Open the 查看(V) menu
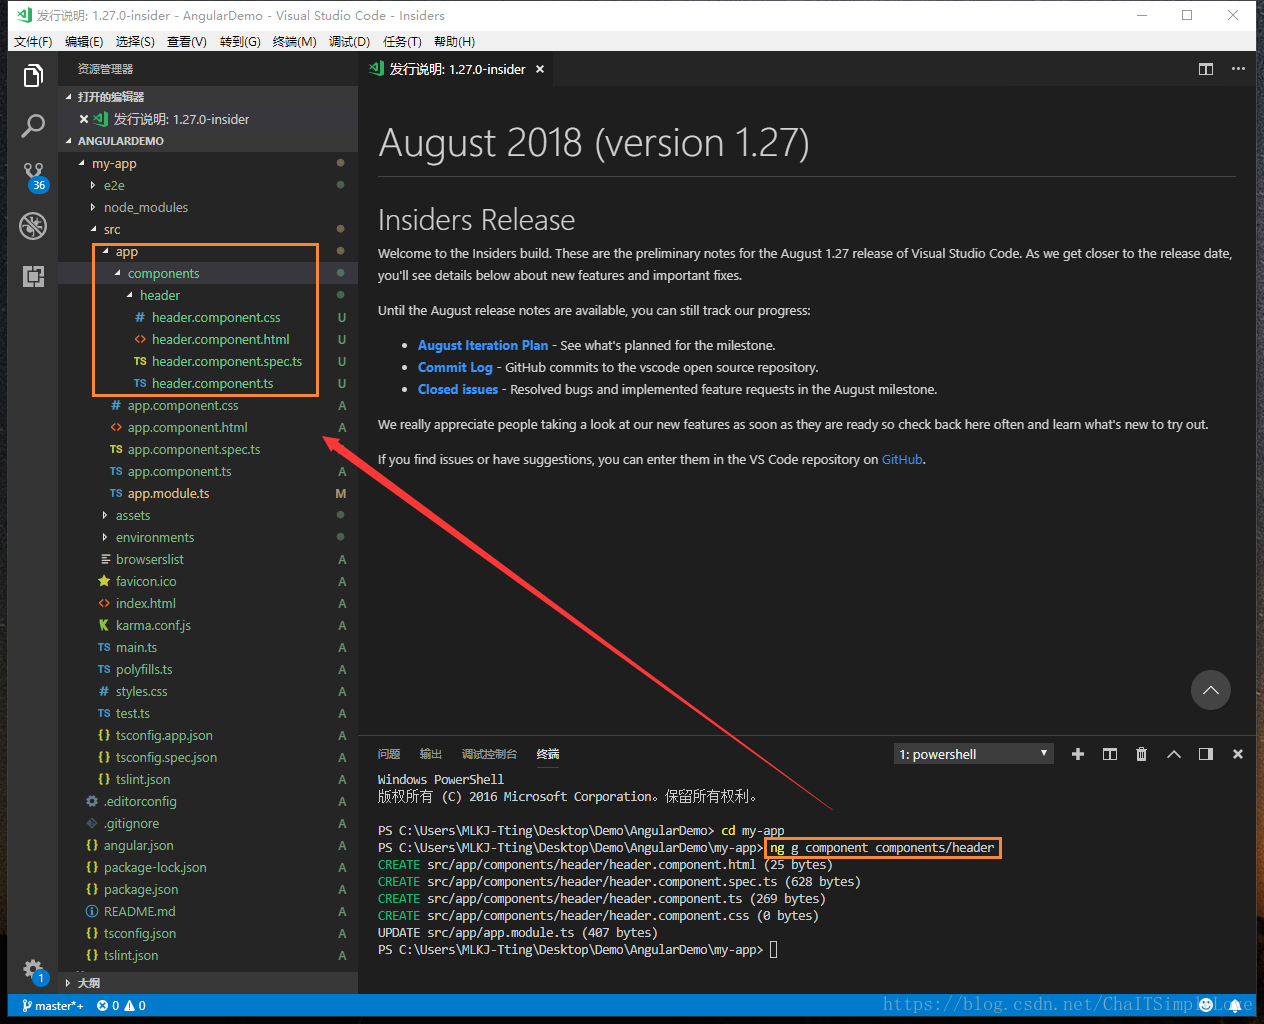The height and width of the screenshot is (1024, 1264). (187, 41)
